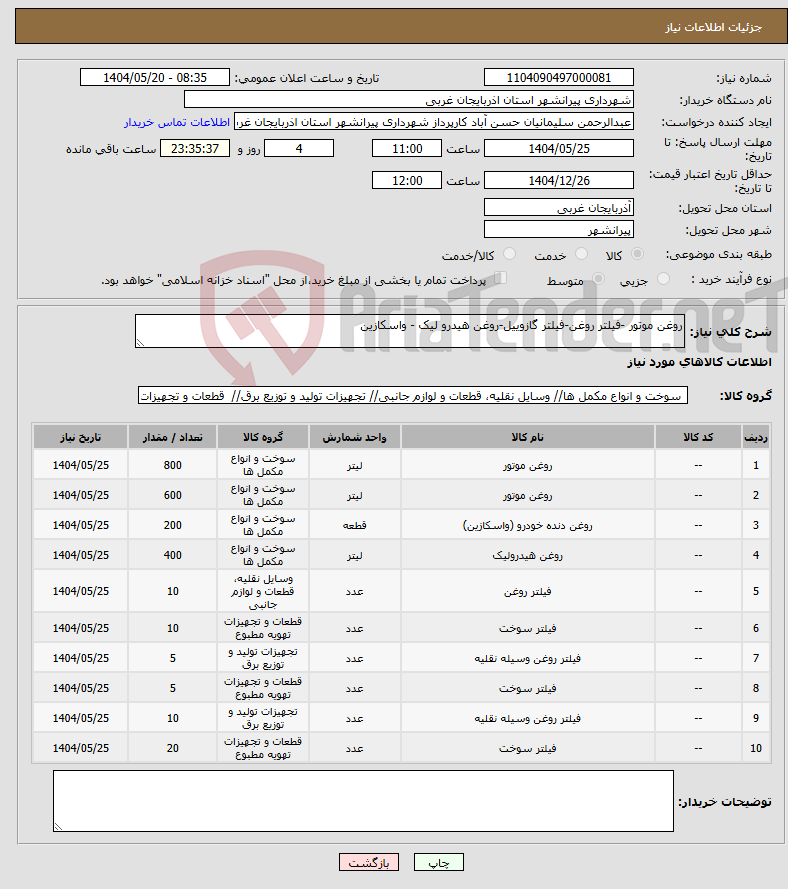Click the buyer name field شهرداری پیرانشهر

409,100
